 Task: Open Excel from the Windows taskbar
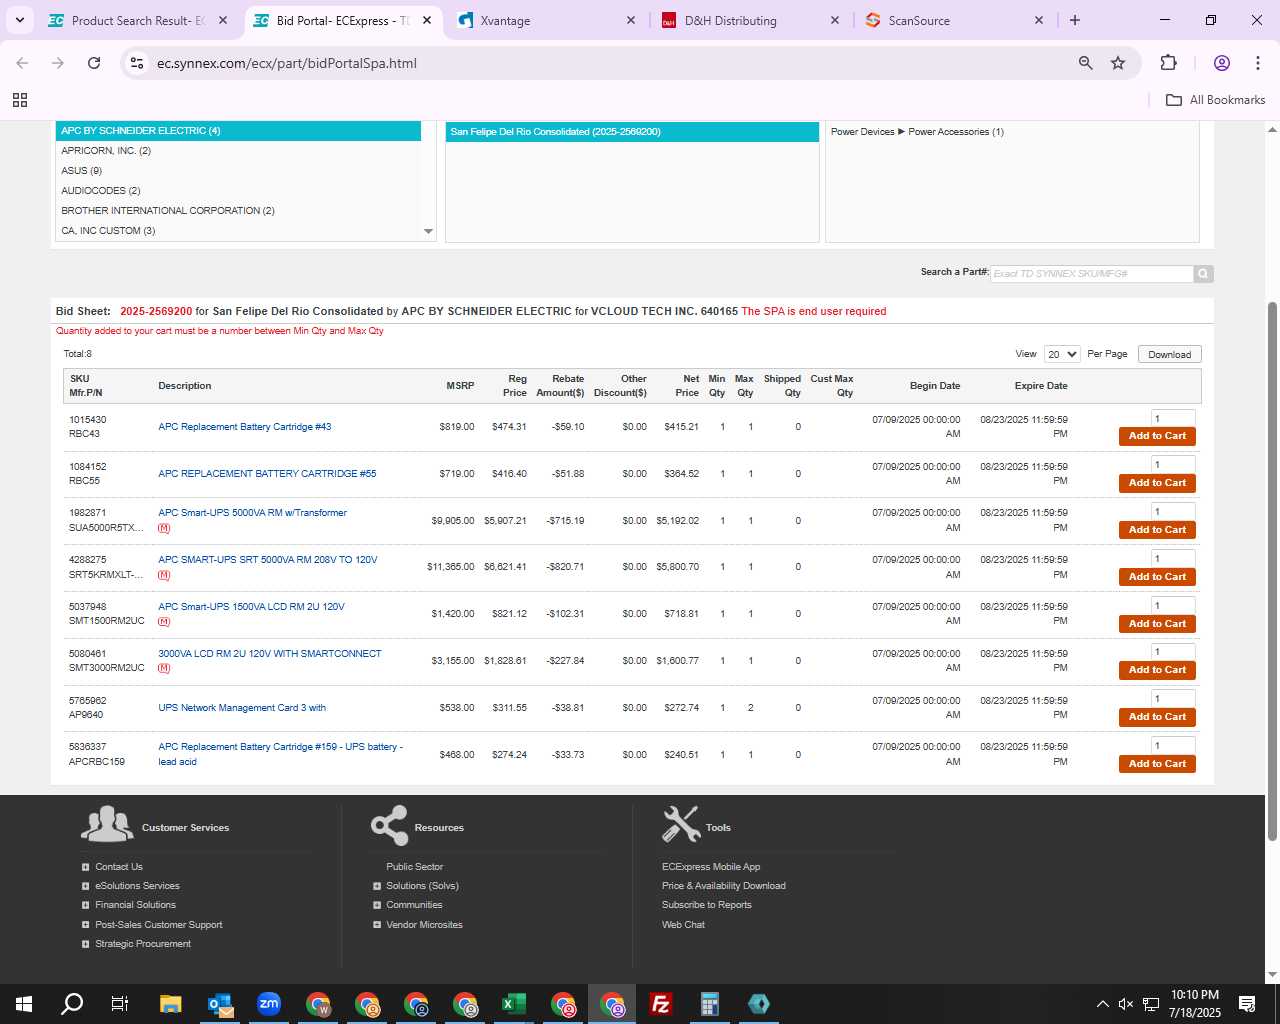(514, 1004)
